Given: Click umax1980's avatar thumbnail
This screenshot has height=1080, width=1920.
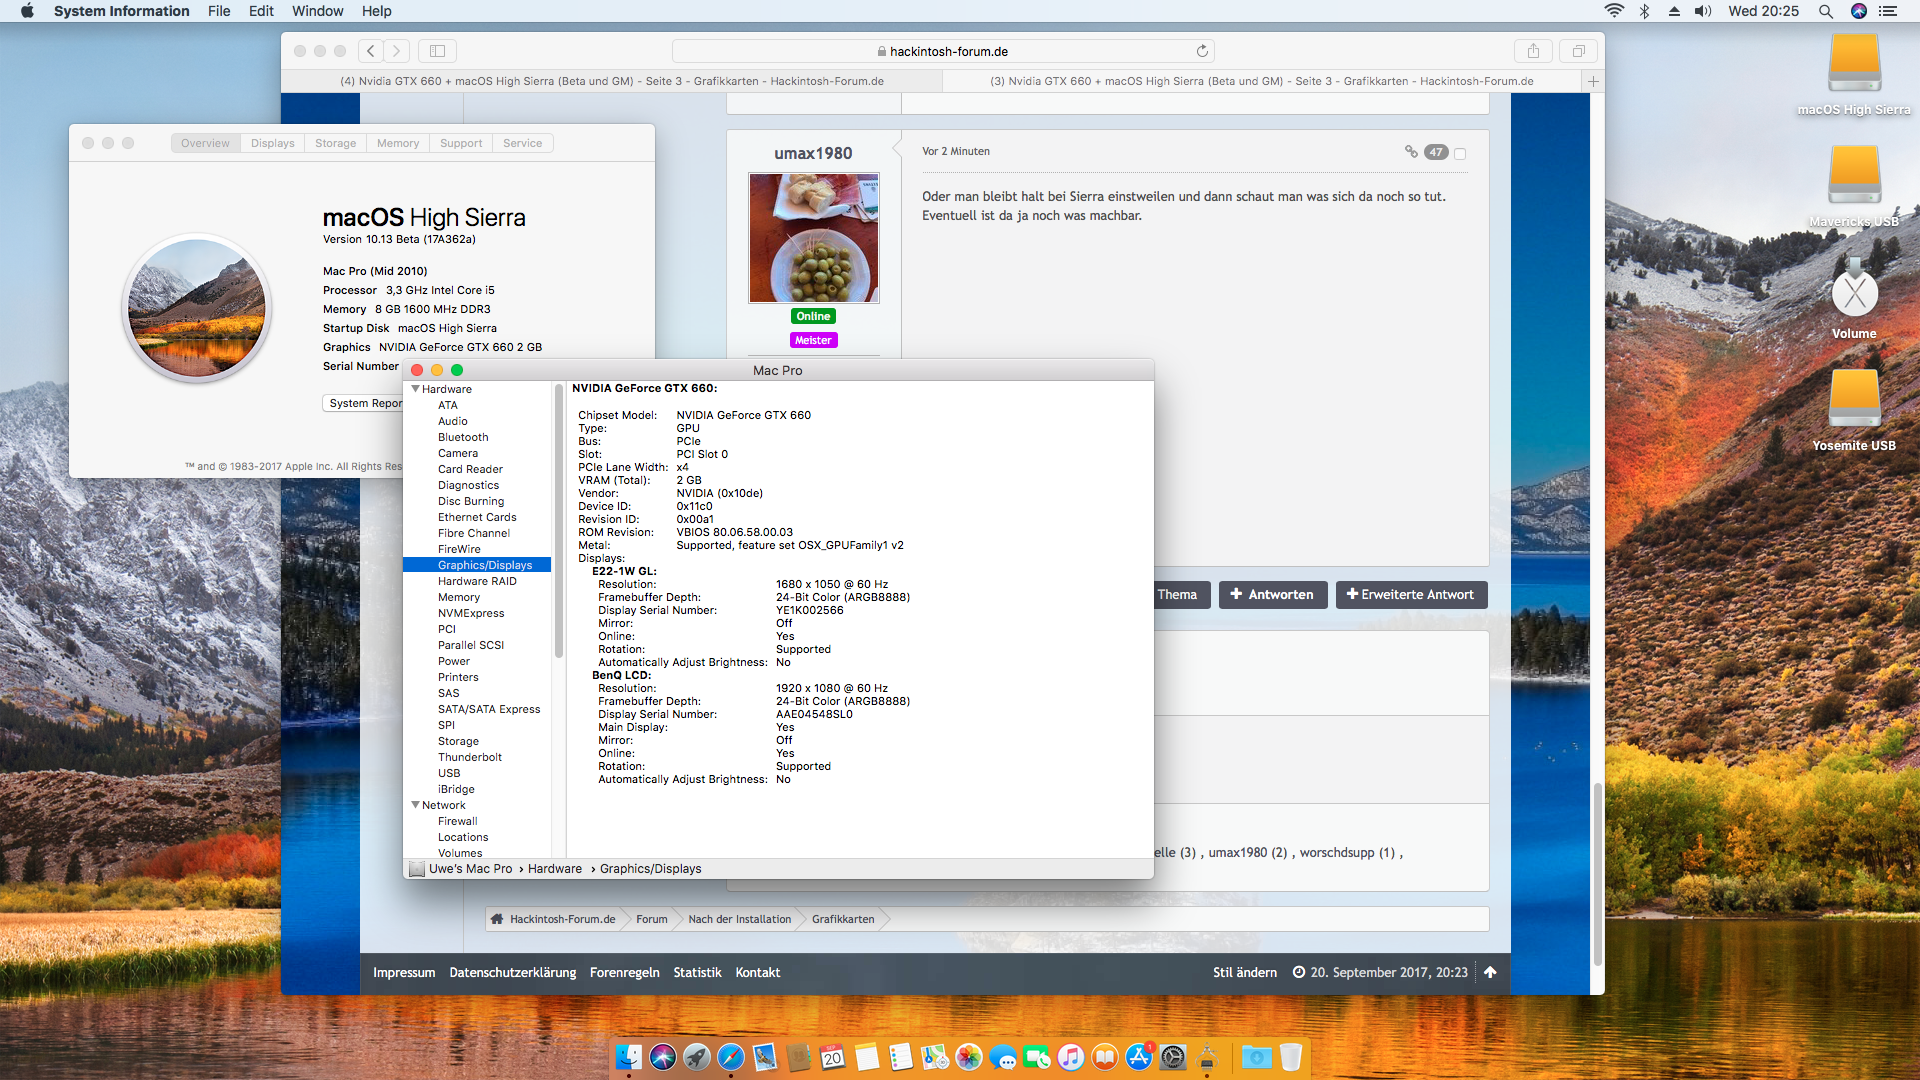Looking at the screenshot, I should [x=813, y=238].
